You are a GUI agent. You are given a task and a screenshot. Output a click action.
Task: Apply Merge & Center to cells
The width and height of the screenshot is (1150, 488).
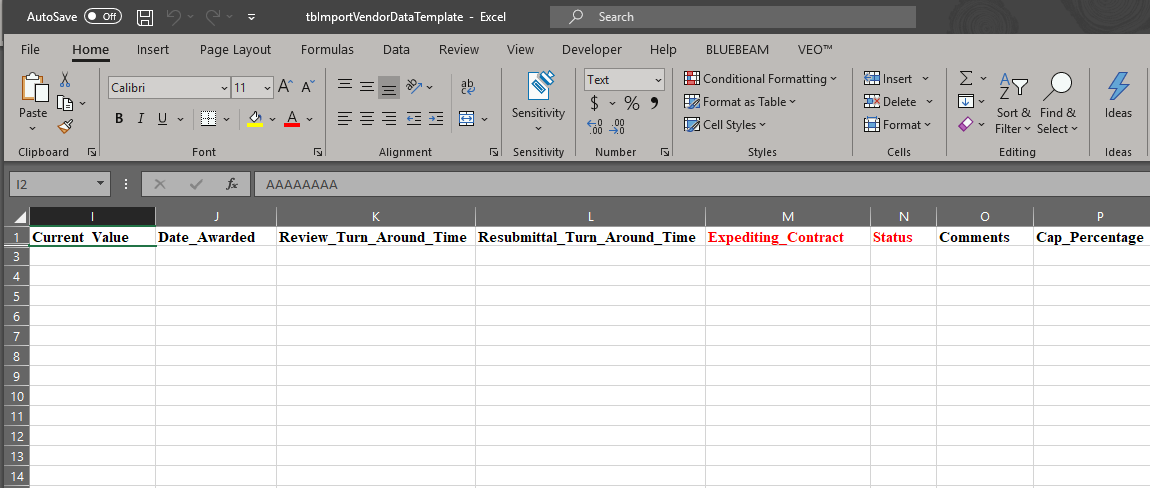pos(466,119)
